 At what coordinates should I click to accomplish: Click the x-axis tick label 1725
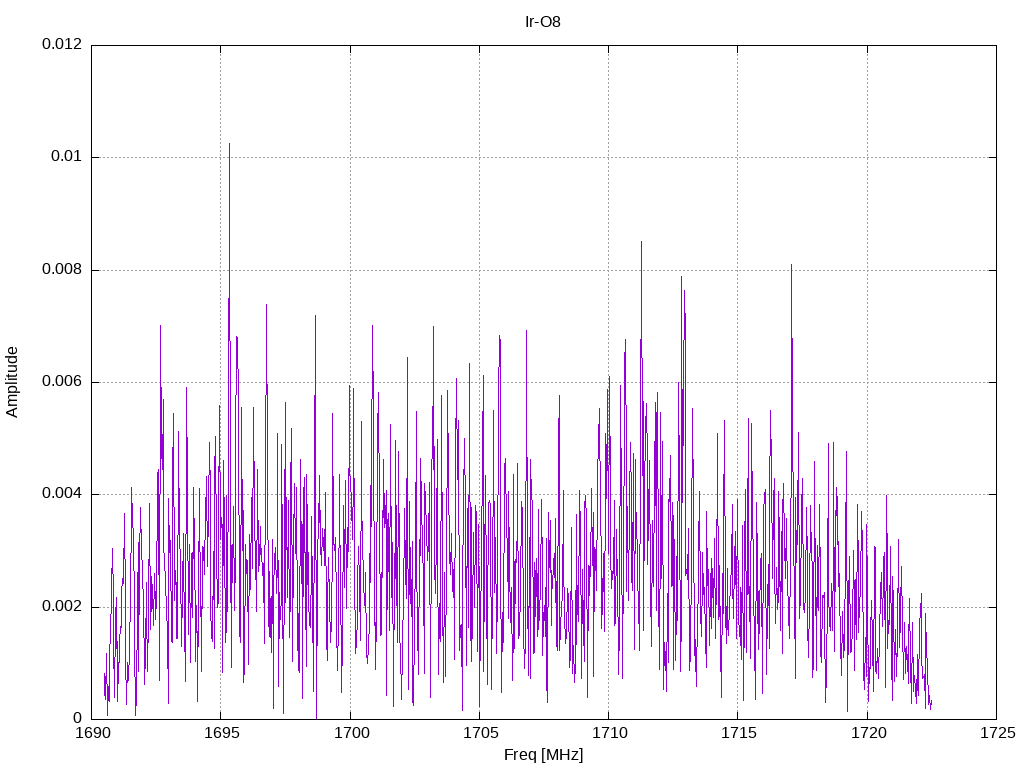997,733
